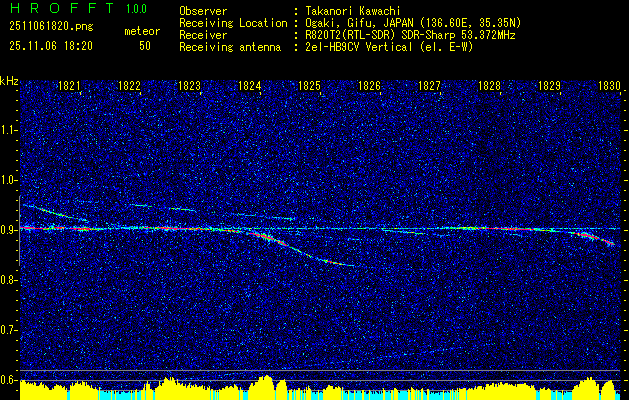The width and height of the screenshot is (629, 400).
Task: Click the 1.0 kHz axis label
Action: point(8,180)
